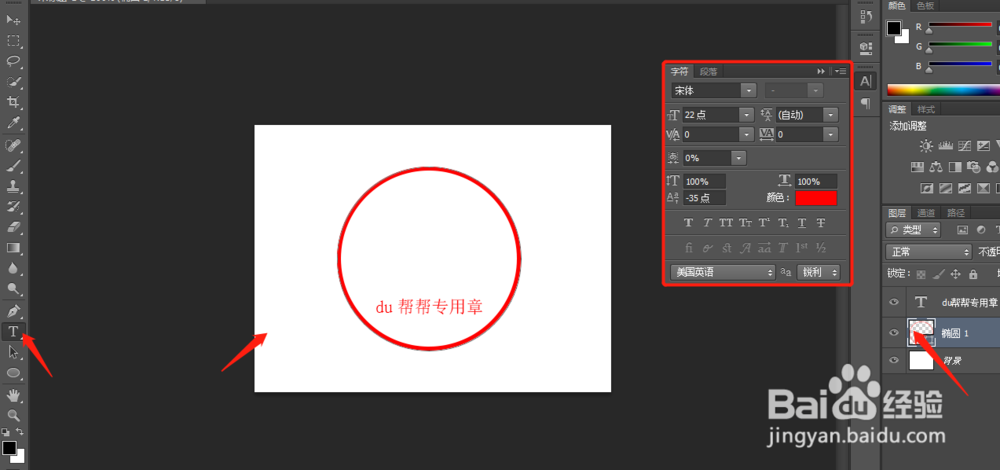Select the Lasso tool

[13, 61]
